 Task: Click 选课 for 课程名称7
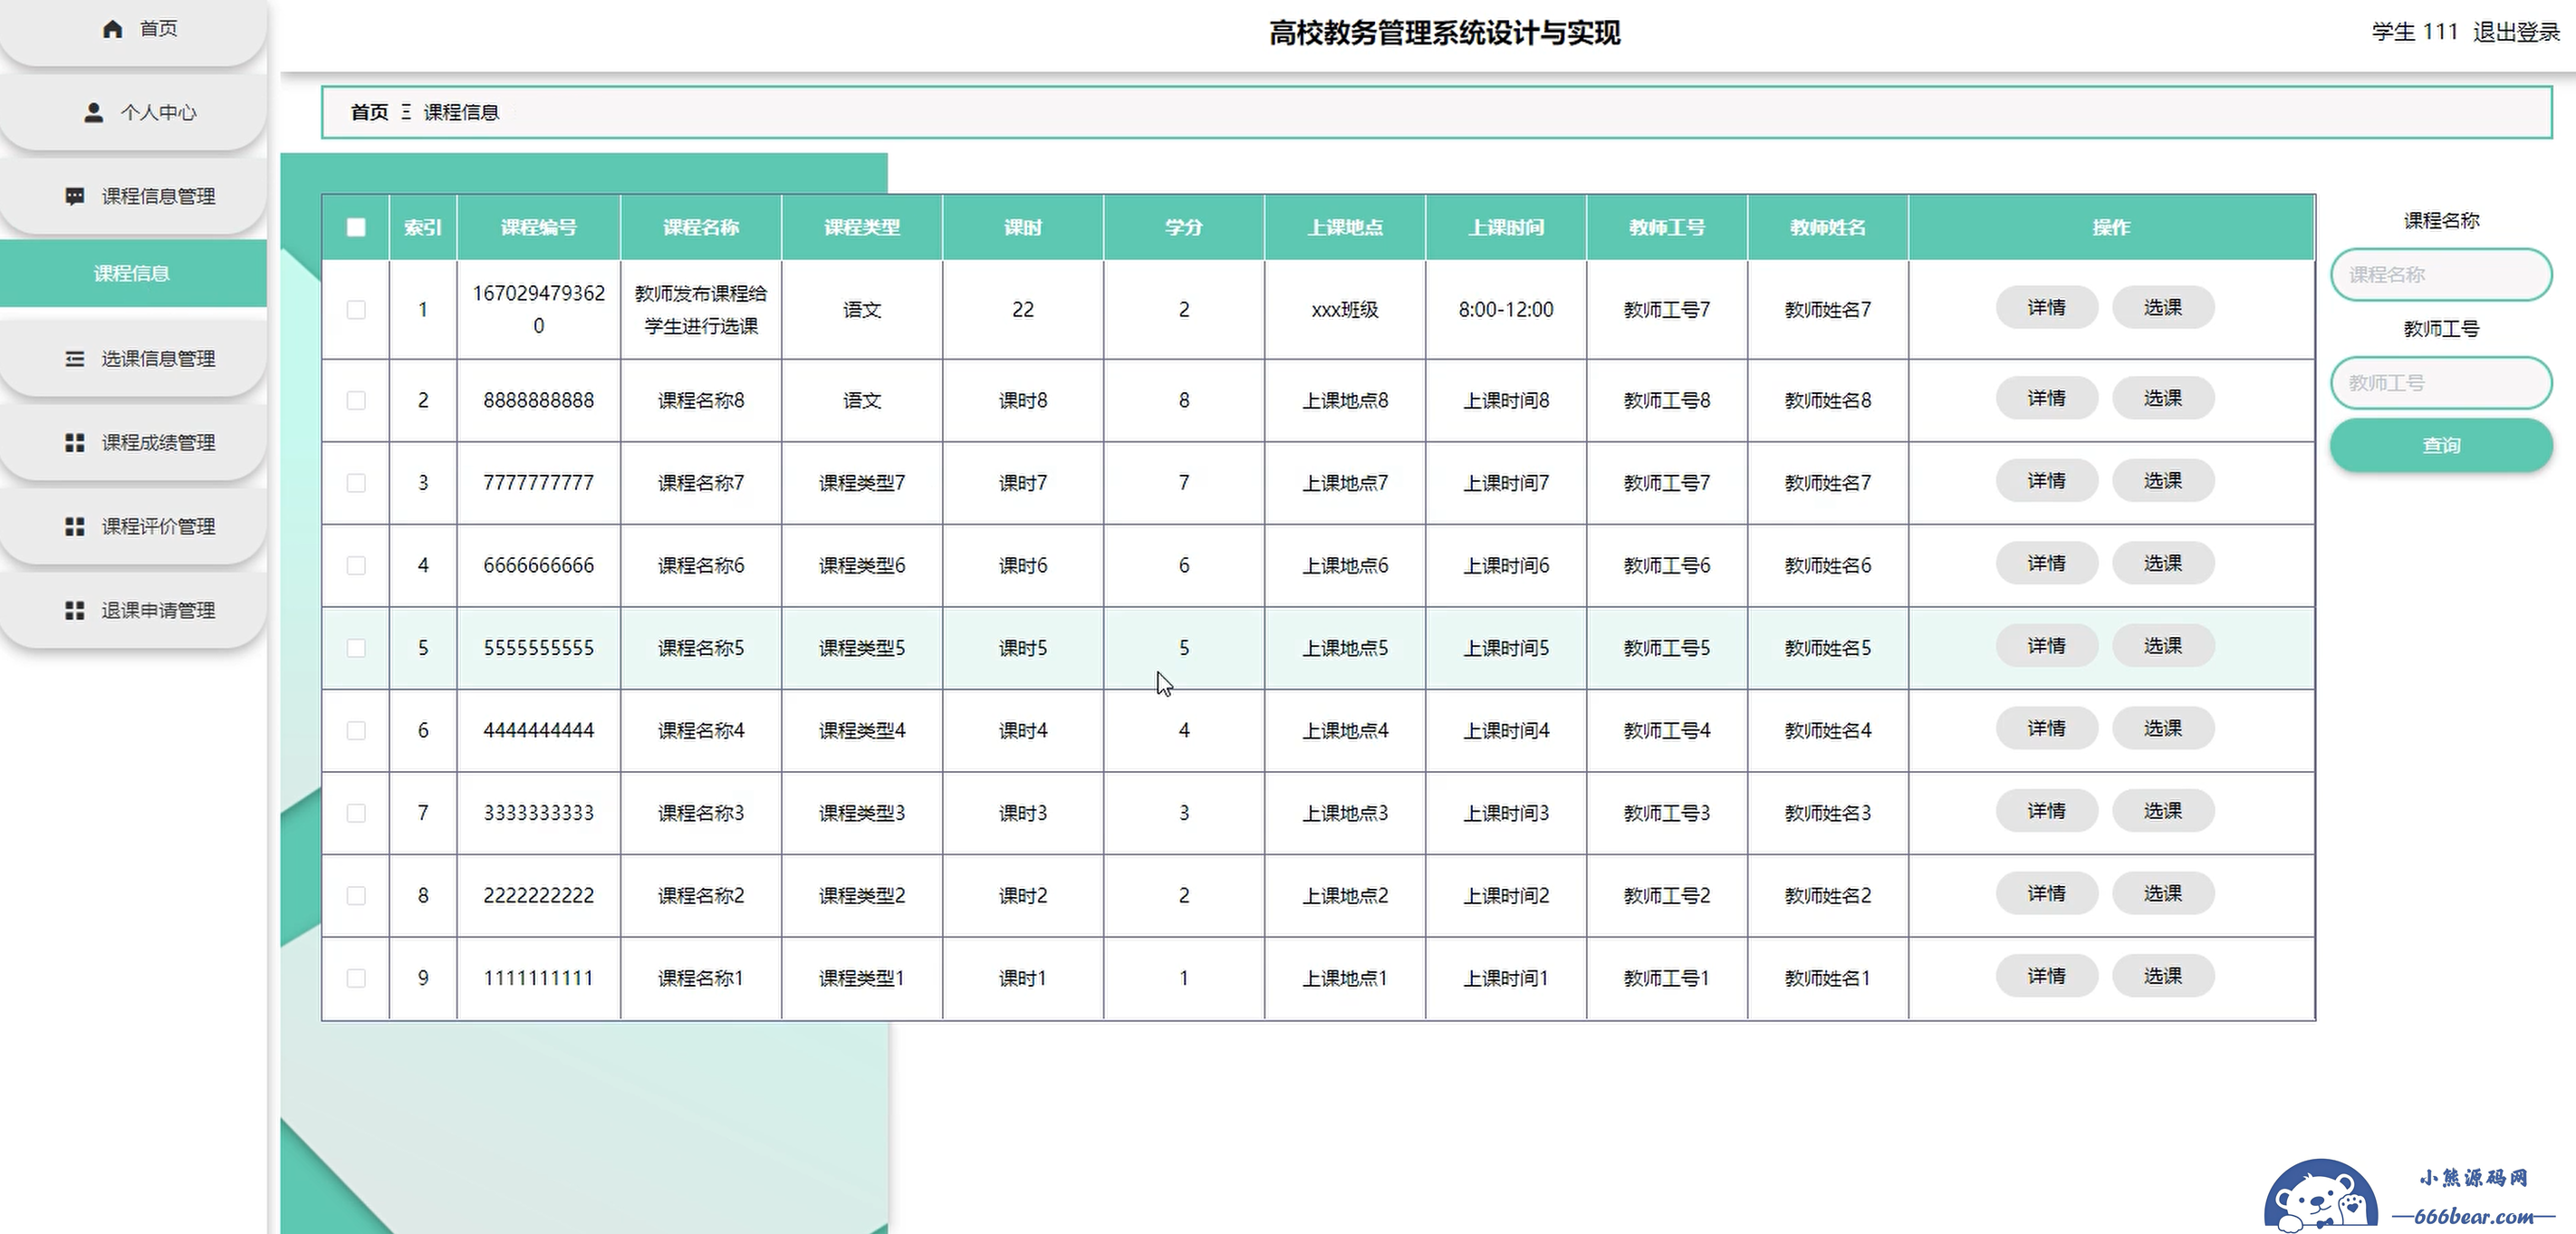pyautogui.click(x=2163, y=481)
